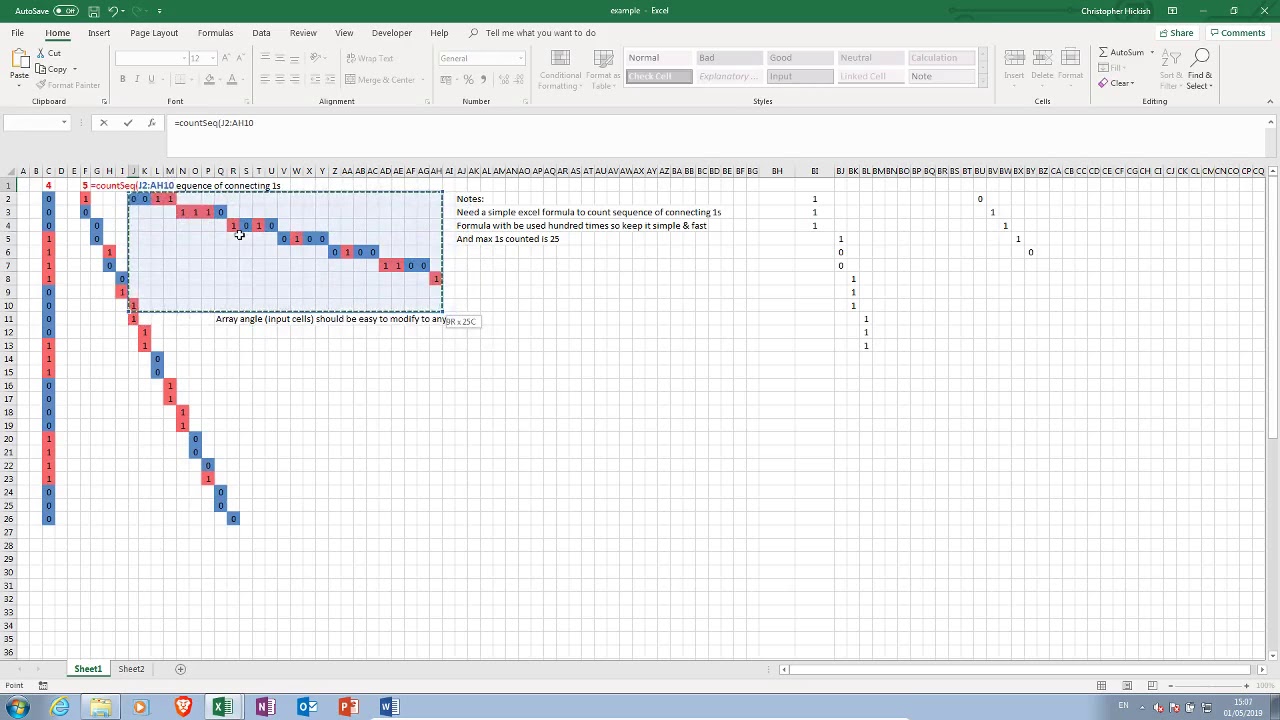The image size is (1280, 720).
Task: Apply the Bad cell style
Action: (x=729, y=58)
